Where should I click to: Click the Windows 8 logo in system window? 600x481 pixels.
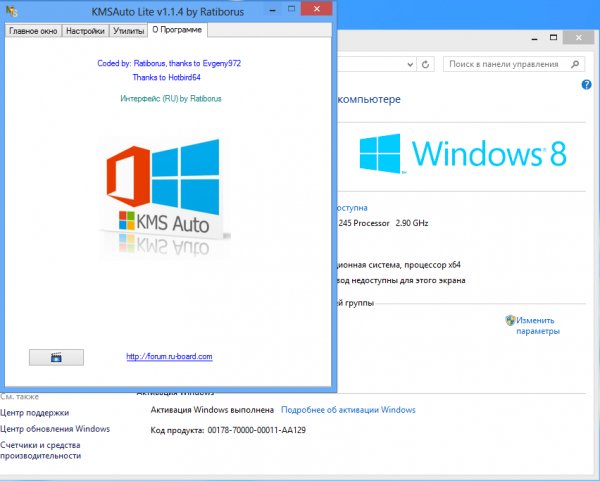click(x=463, y=154)
